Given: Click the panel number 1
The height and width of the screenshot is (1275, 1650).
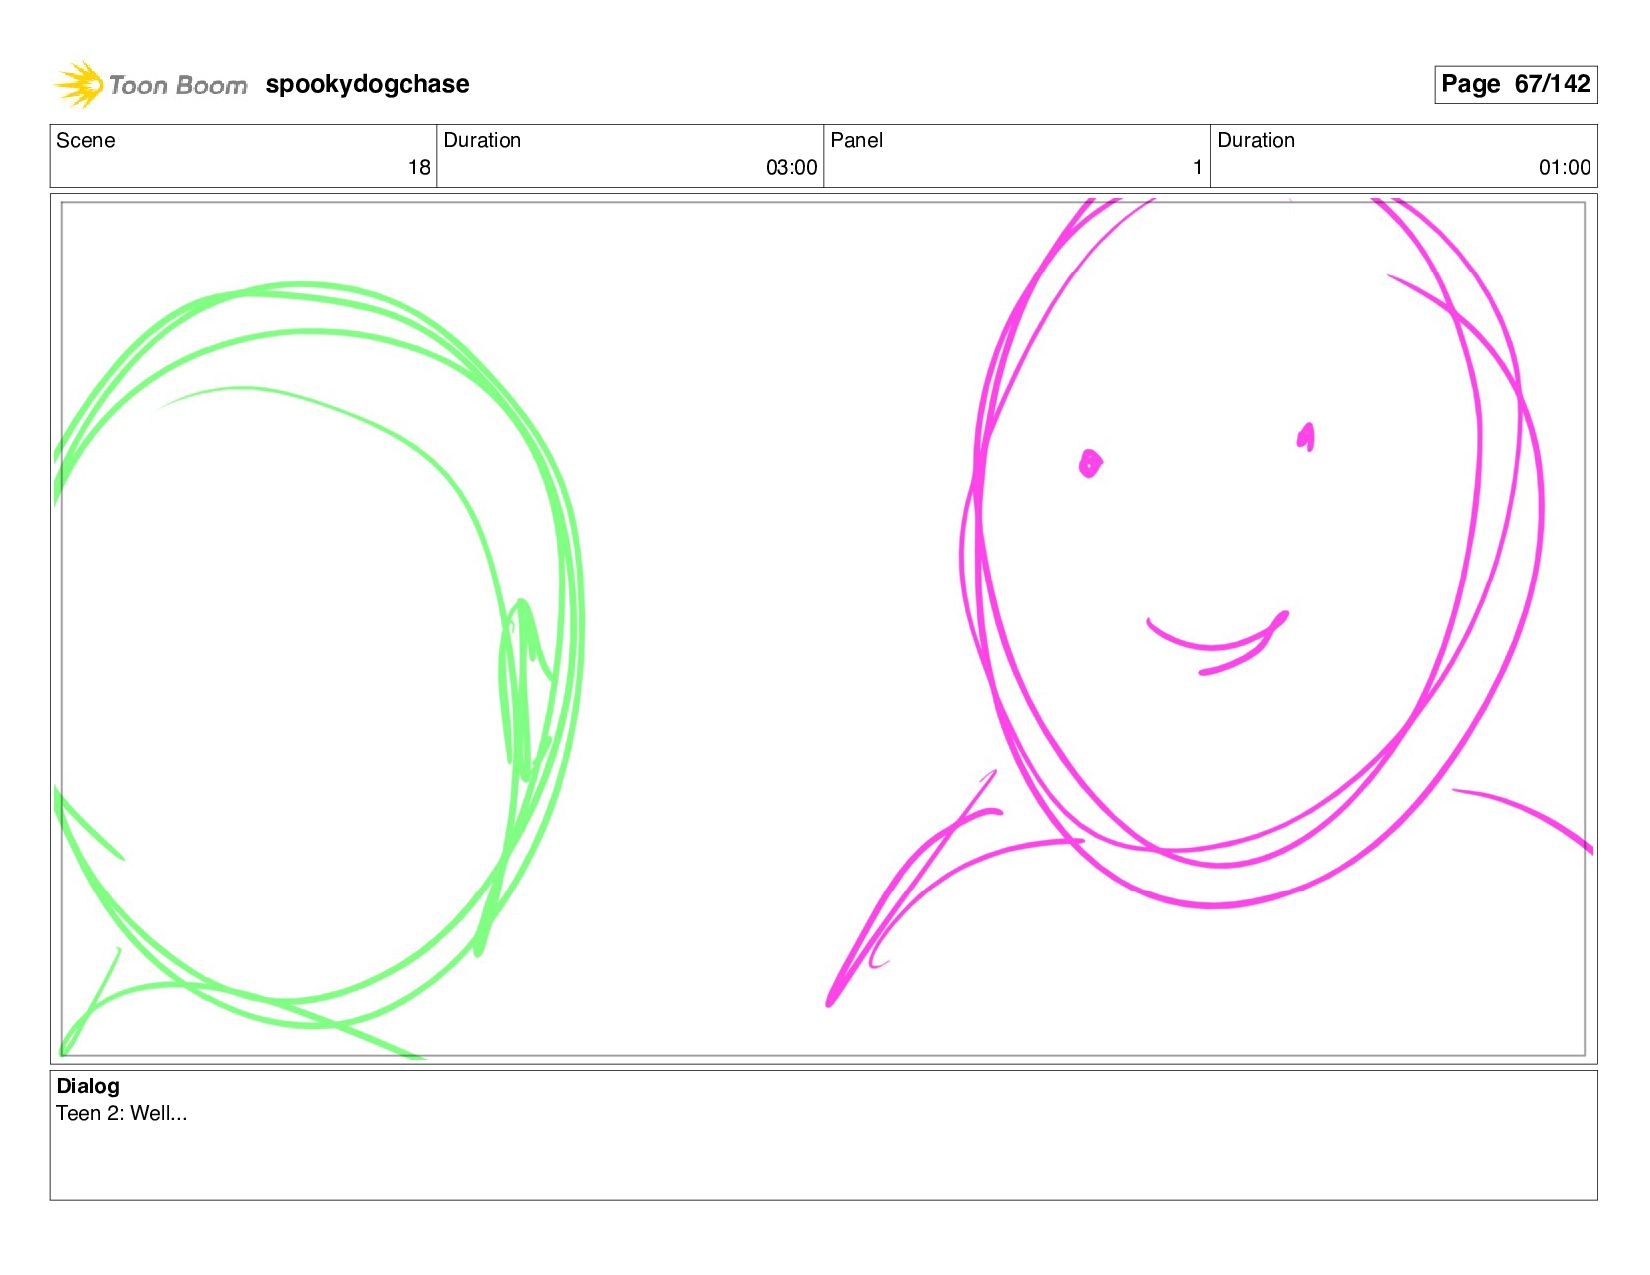Looking at the screenshot, I should 1197,168.
